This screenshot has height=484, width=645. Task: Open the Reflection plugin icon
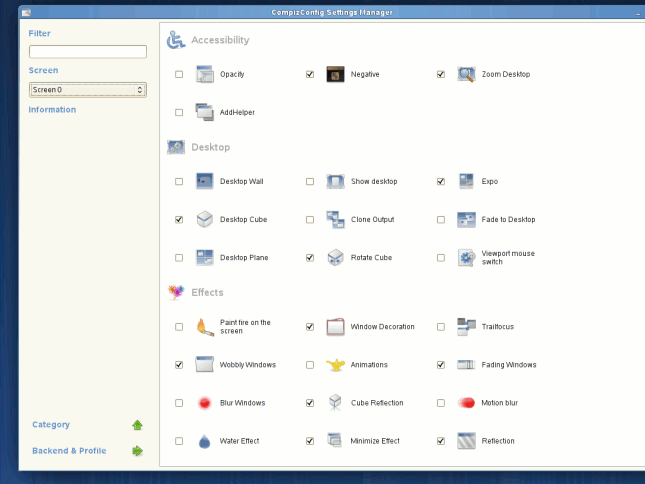tap(466, 441)
